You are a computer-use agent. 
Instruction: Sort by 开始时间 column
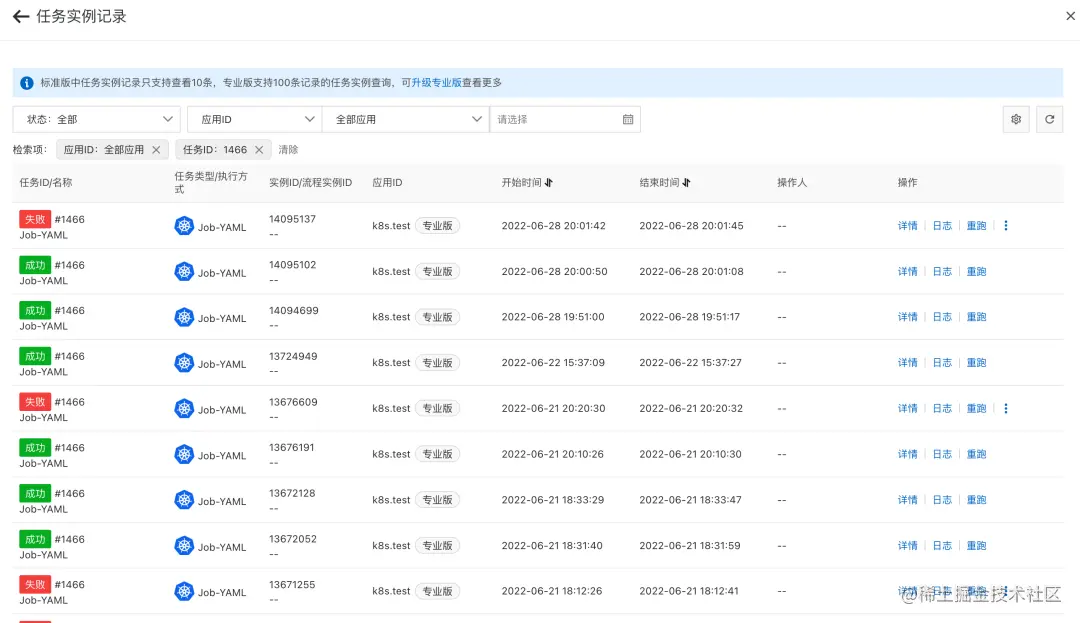click(548, 182)
